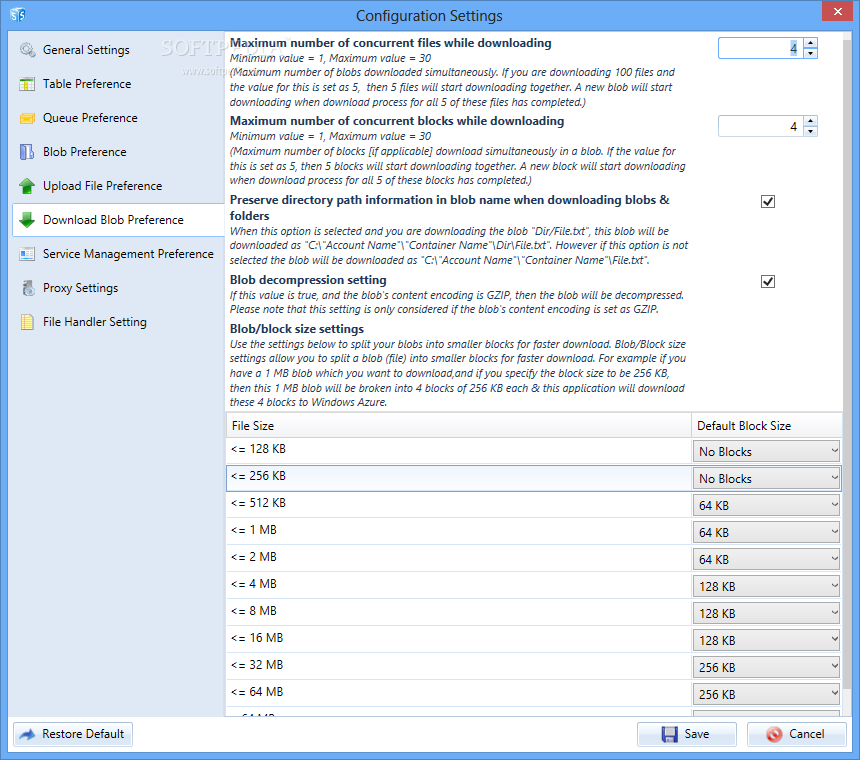Open Proxy Settings label
Viewport: 860px width, 760px height.
(x=81, y=288)
